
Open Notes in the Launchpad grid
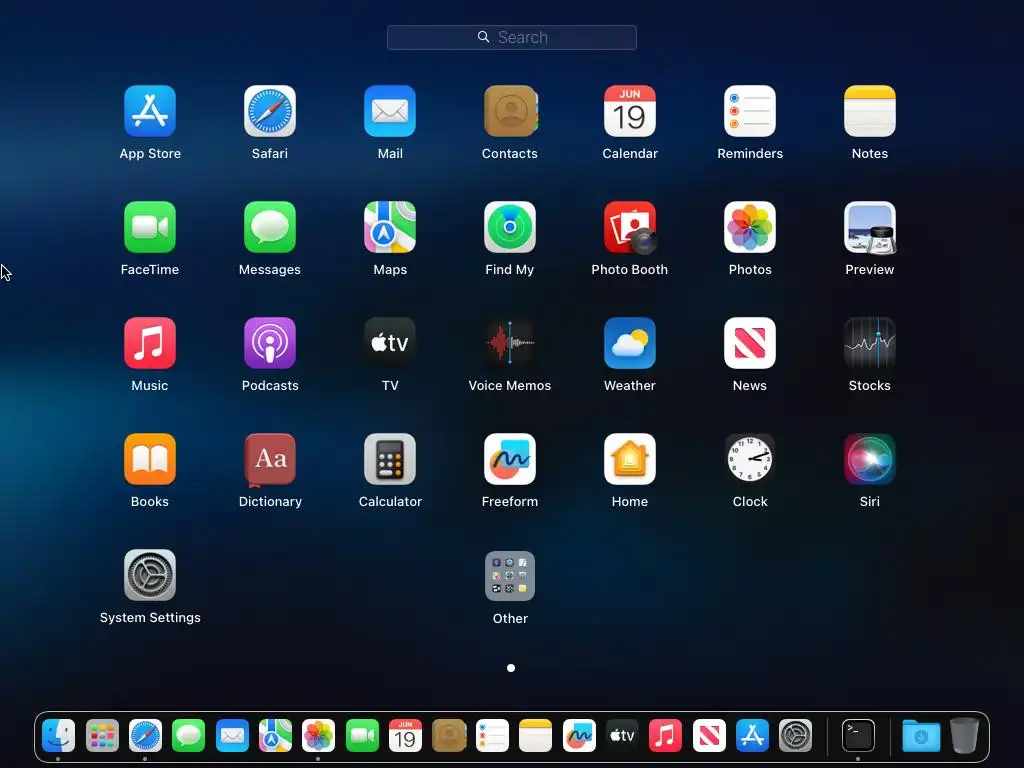coord(870,111)
